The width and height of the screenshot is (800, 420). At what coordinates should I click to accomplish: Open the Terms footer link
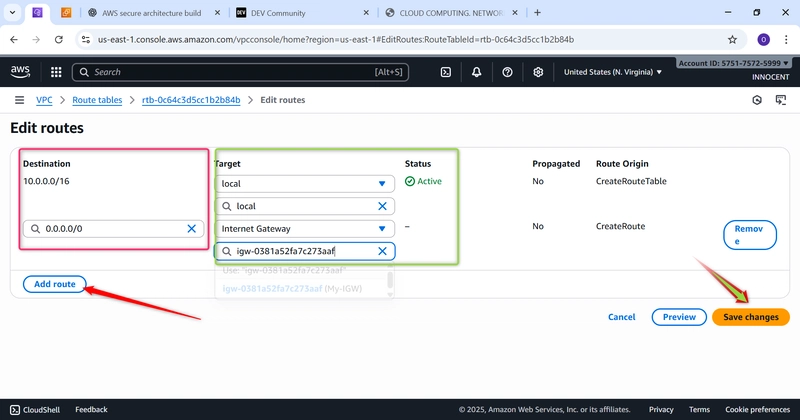click(x=699, y=410)
